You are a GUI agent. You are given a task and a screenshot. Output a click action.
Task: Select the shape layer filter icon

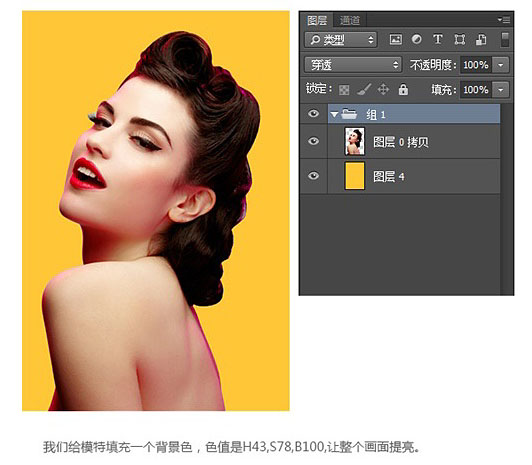tap(459, 39)
